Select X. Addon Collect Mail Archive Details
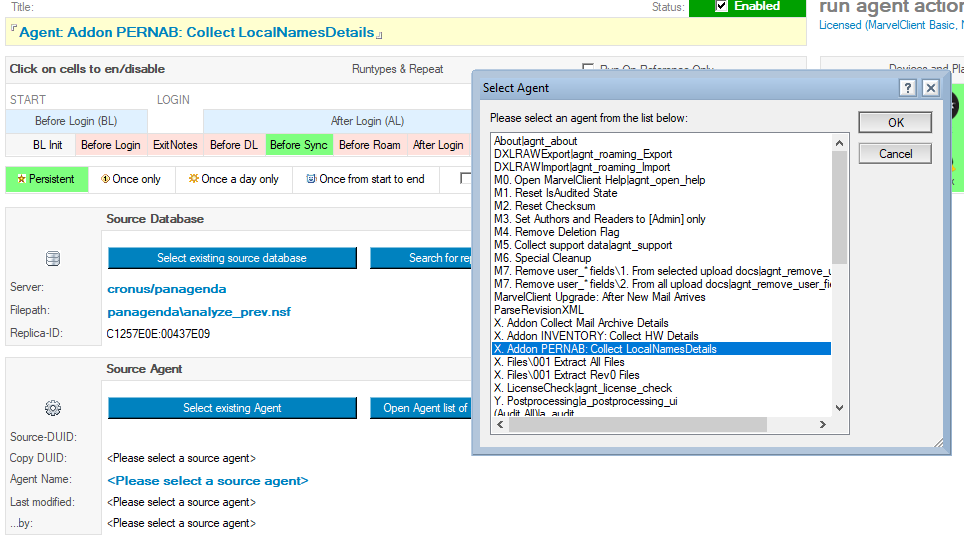 point(662,322)
